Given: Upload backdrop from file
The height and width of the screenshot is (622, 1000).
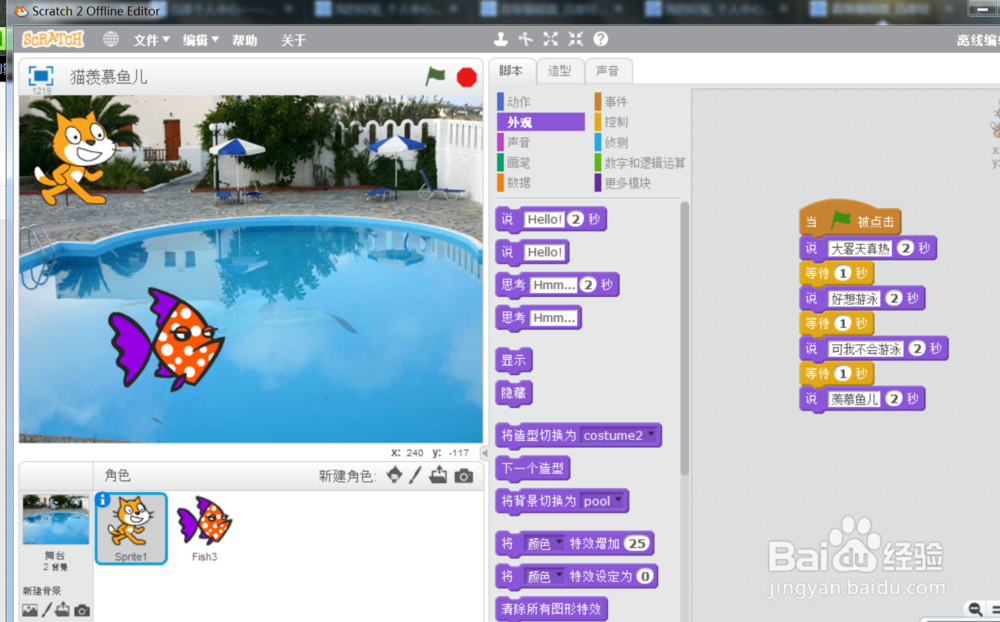Looking at the screenshot, I should click(62, 610).
